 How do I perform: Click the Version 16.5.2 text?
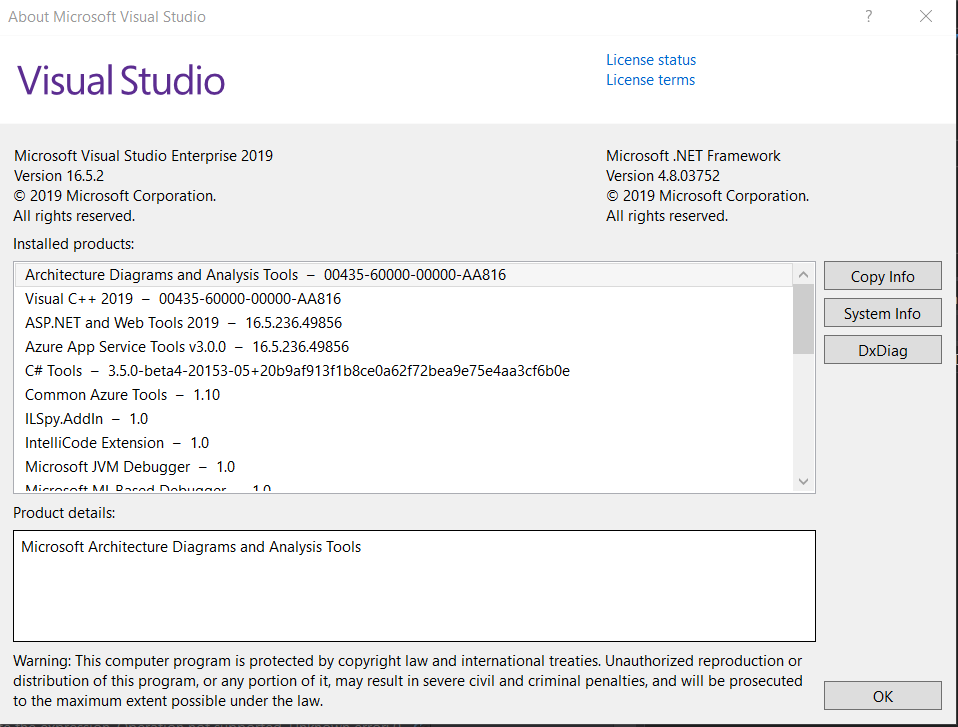59,176
